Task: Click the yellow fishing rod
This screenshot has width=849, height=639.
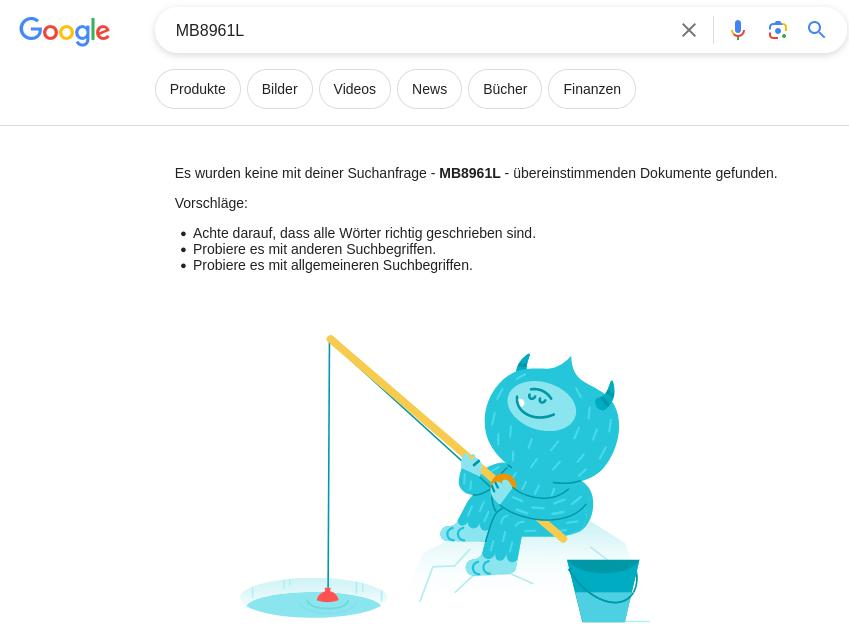Action: coord(447,439)
